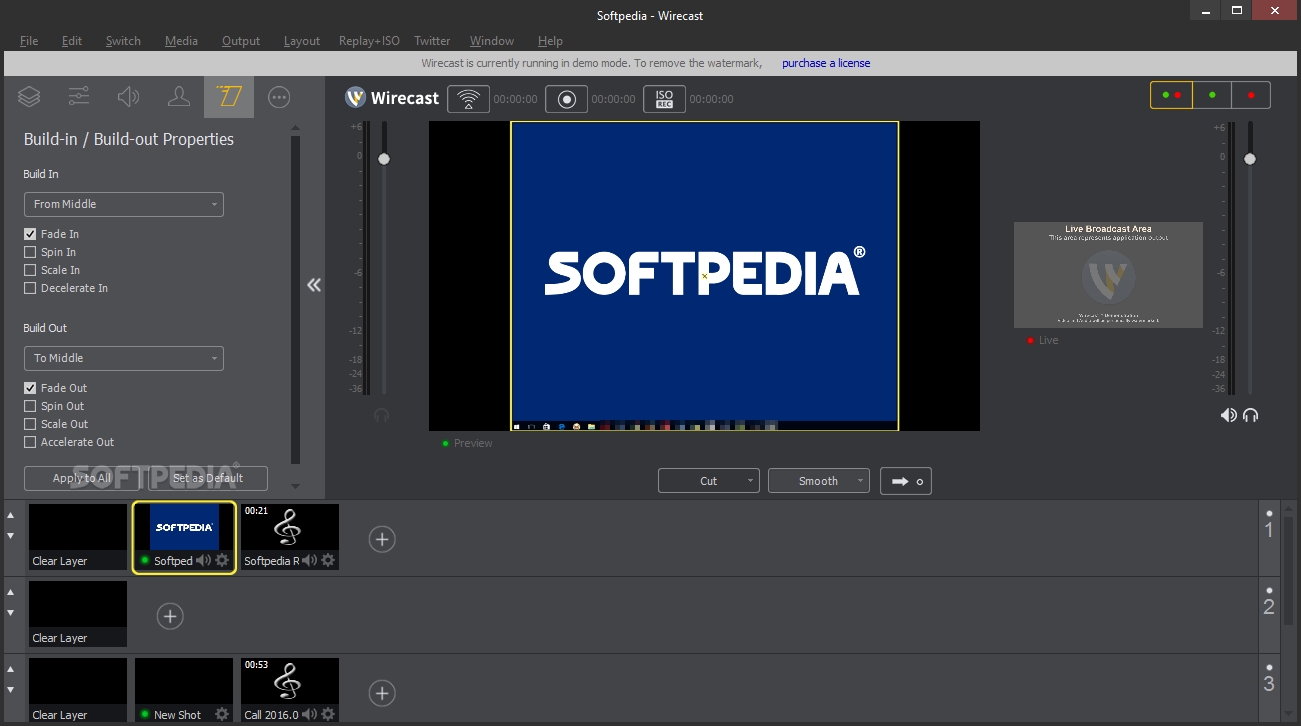Select the preview-only green dot layout
Screen dimensions: 1301x726
tap(1212, 95)
